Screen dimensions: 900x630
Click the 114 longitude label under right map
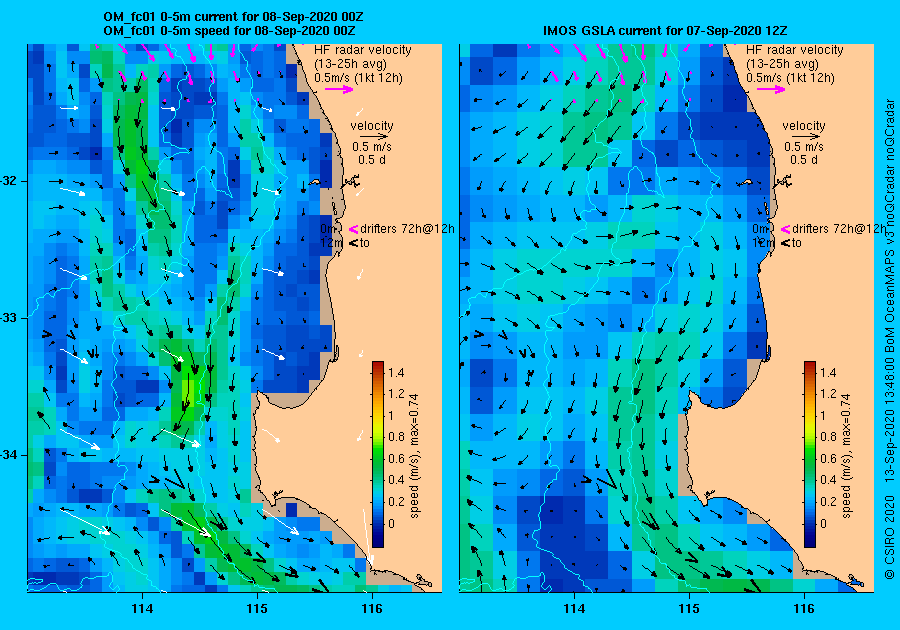tap(575, 609)
